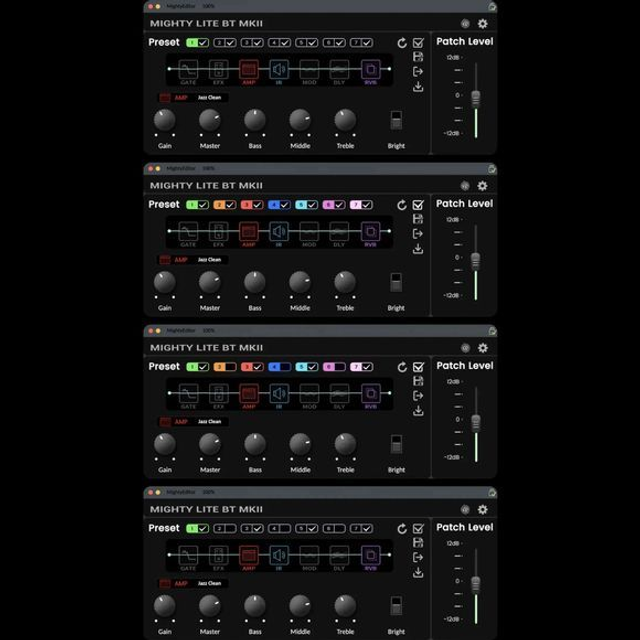Select the IR speaker block in the topmost window
Viewport: 640px width, 640px height.
(279, 69)
